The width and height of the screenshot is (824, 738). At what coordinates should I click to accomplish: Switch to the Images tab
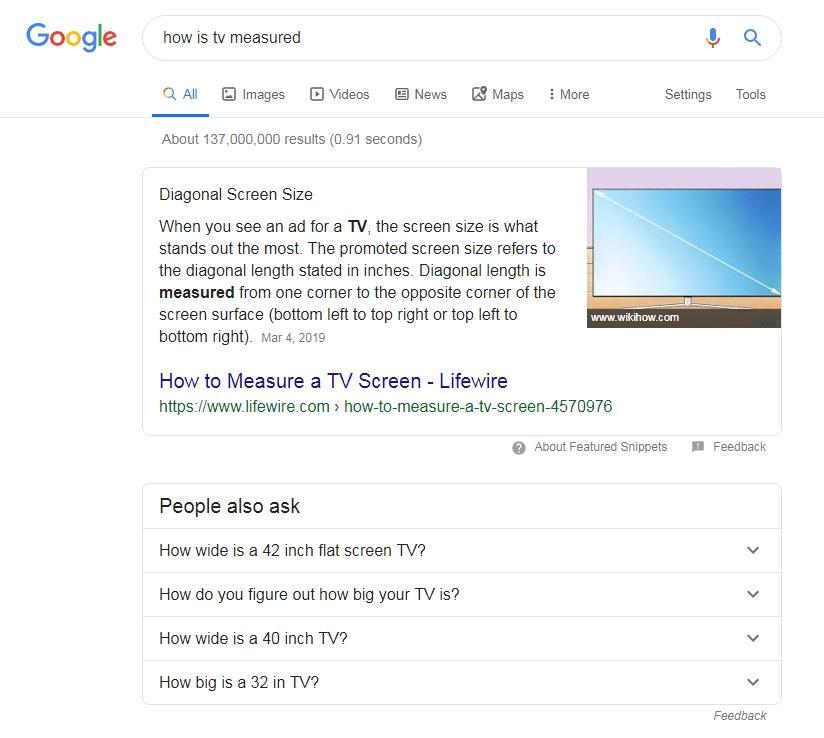[253, 95]
